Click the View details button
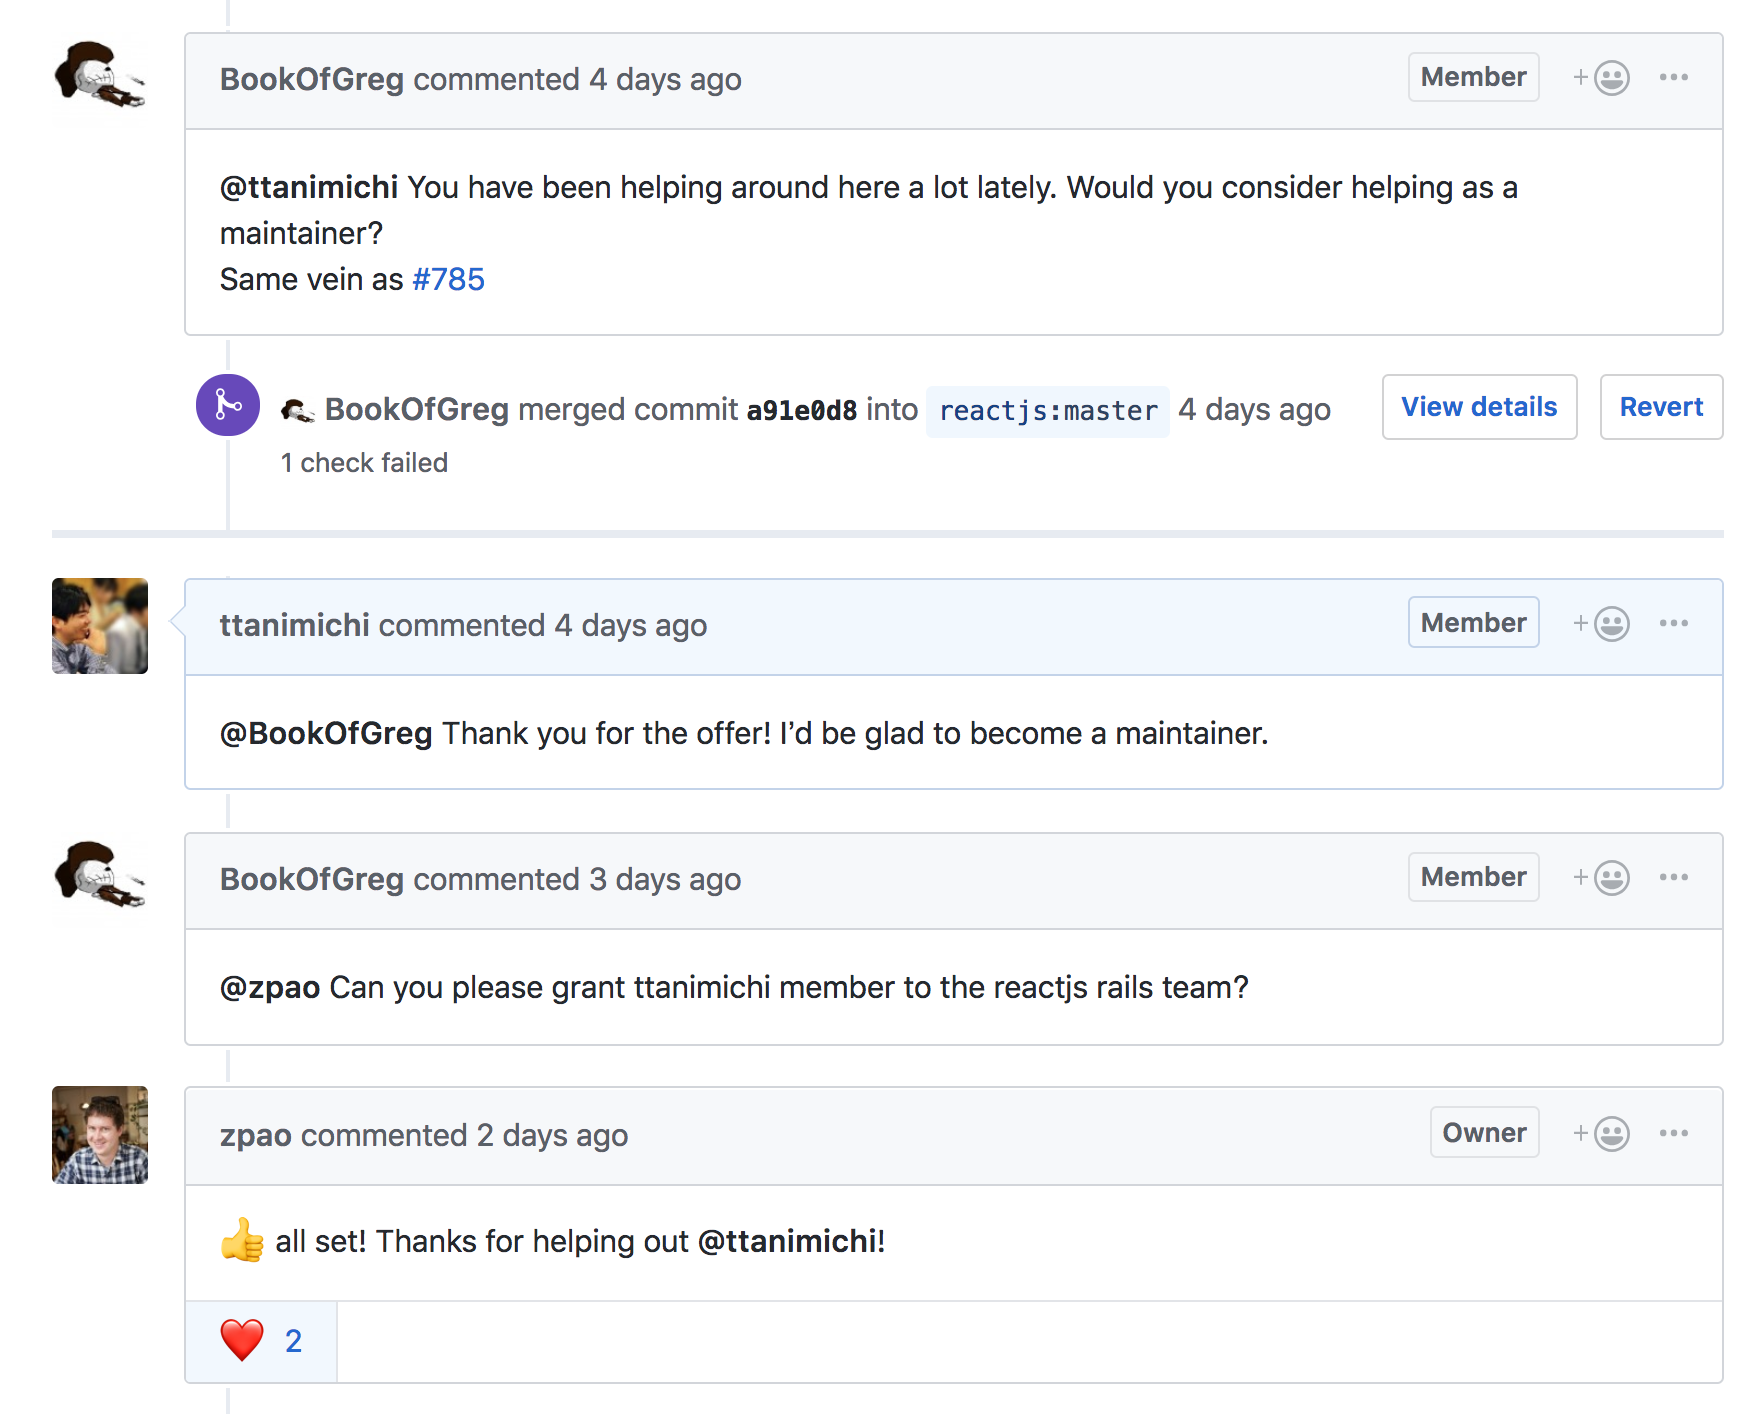The image size is (1746, 1414). click(x=1479, y=407)
